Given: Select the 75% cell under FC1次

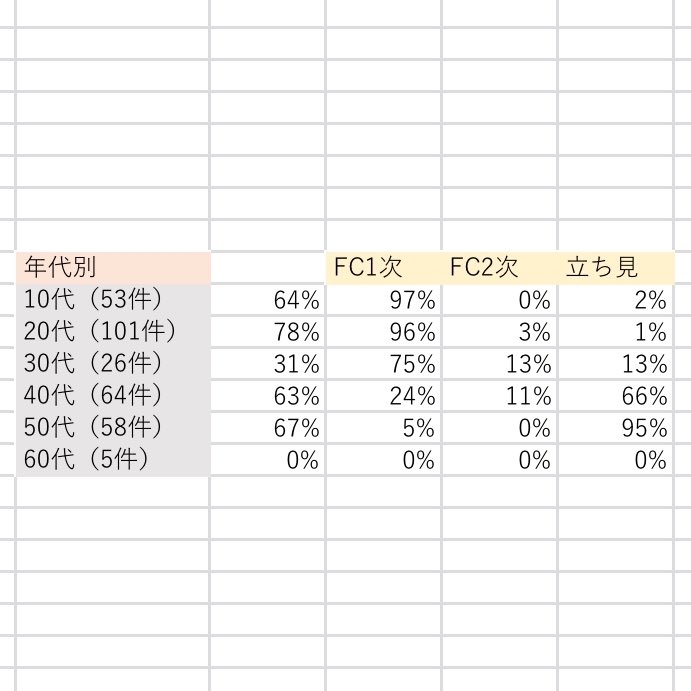Looking at the screenshot, I should coord(383,363).
